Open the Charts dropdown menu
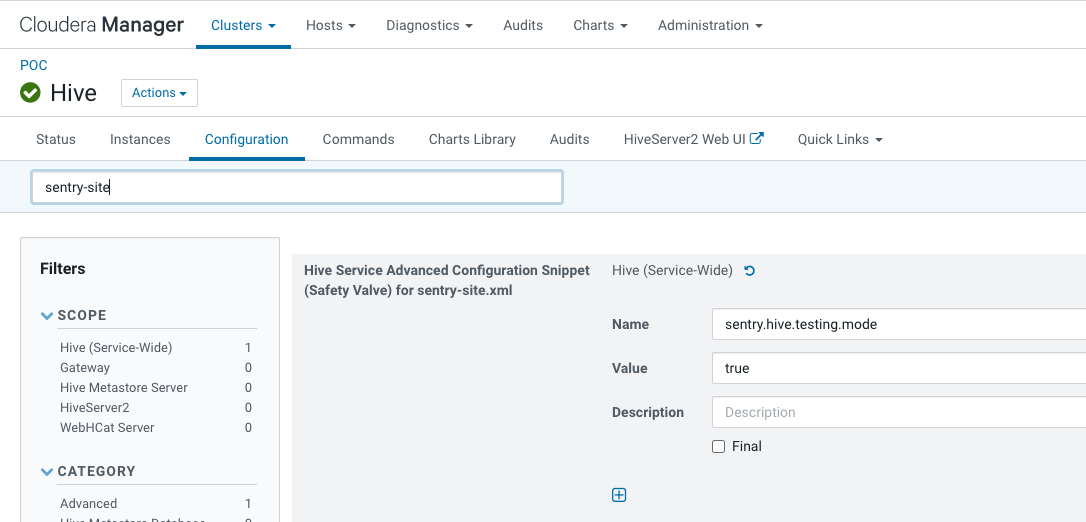Image resolution: width=1086 pixels, height=522 pixels. 600,25
